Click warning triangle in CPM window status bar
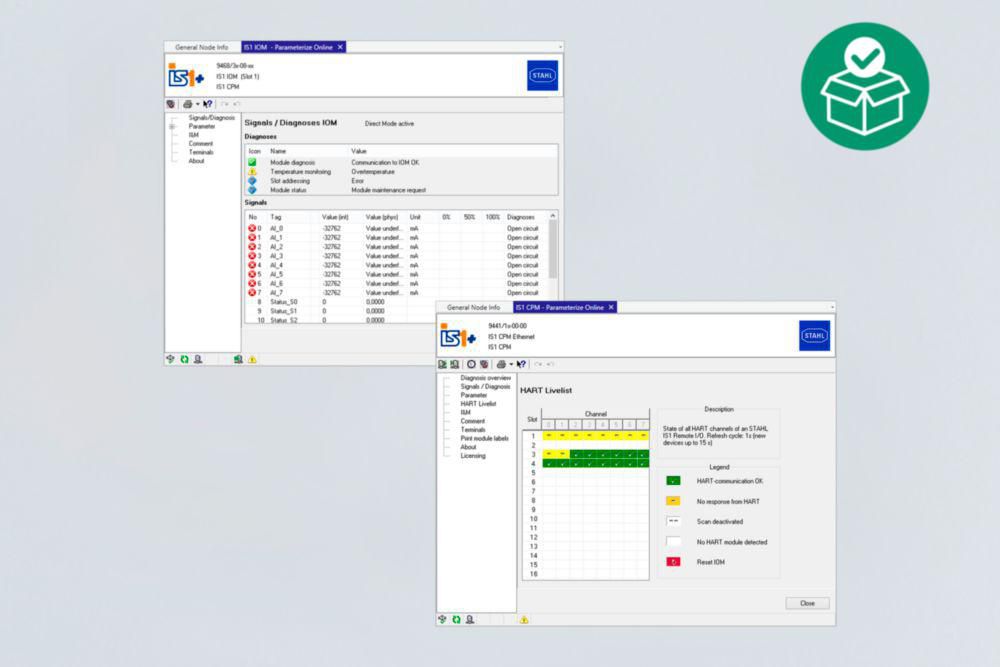This screenshot has height=667, width=1000. pos(524,619)
